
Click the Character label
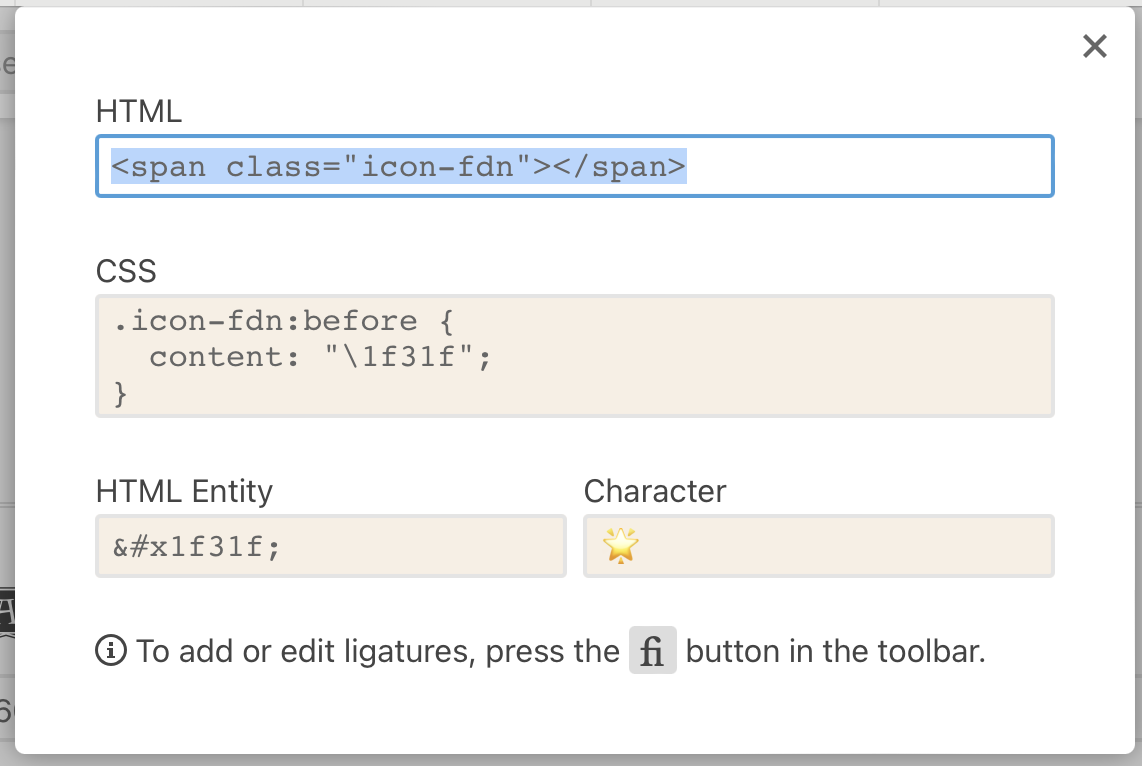(x=655, y=491)
